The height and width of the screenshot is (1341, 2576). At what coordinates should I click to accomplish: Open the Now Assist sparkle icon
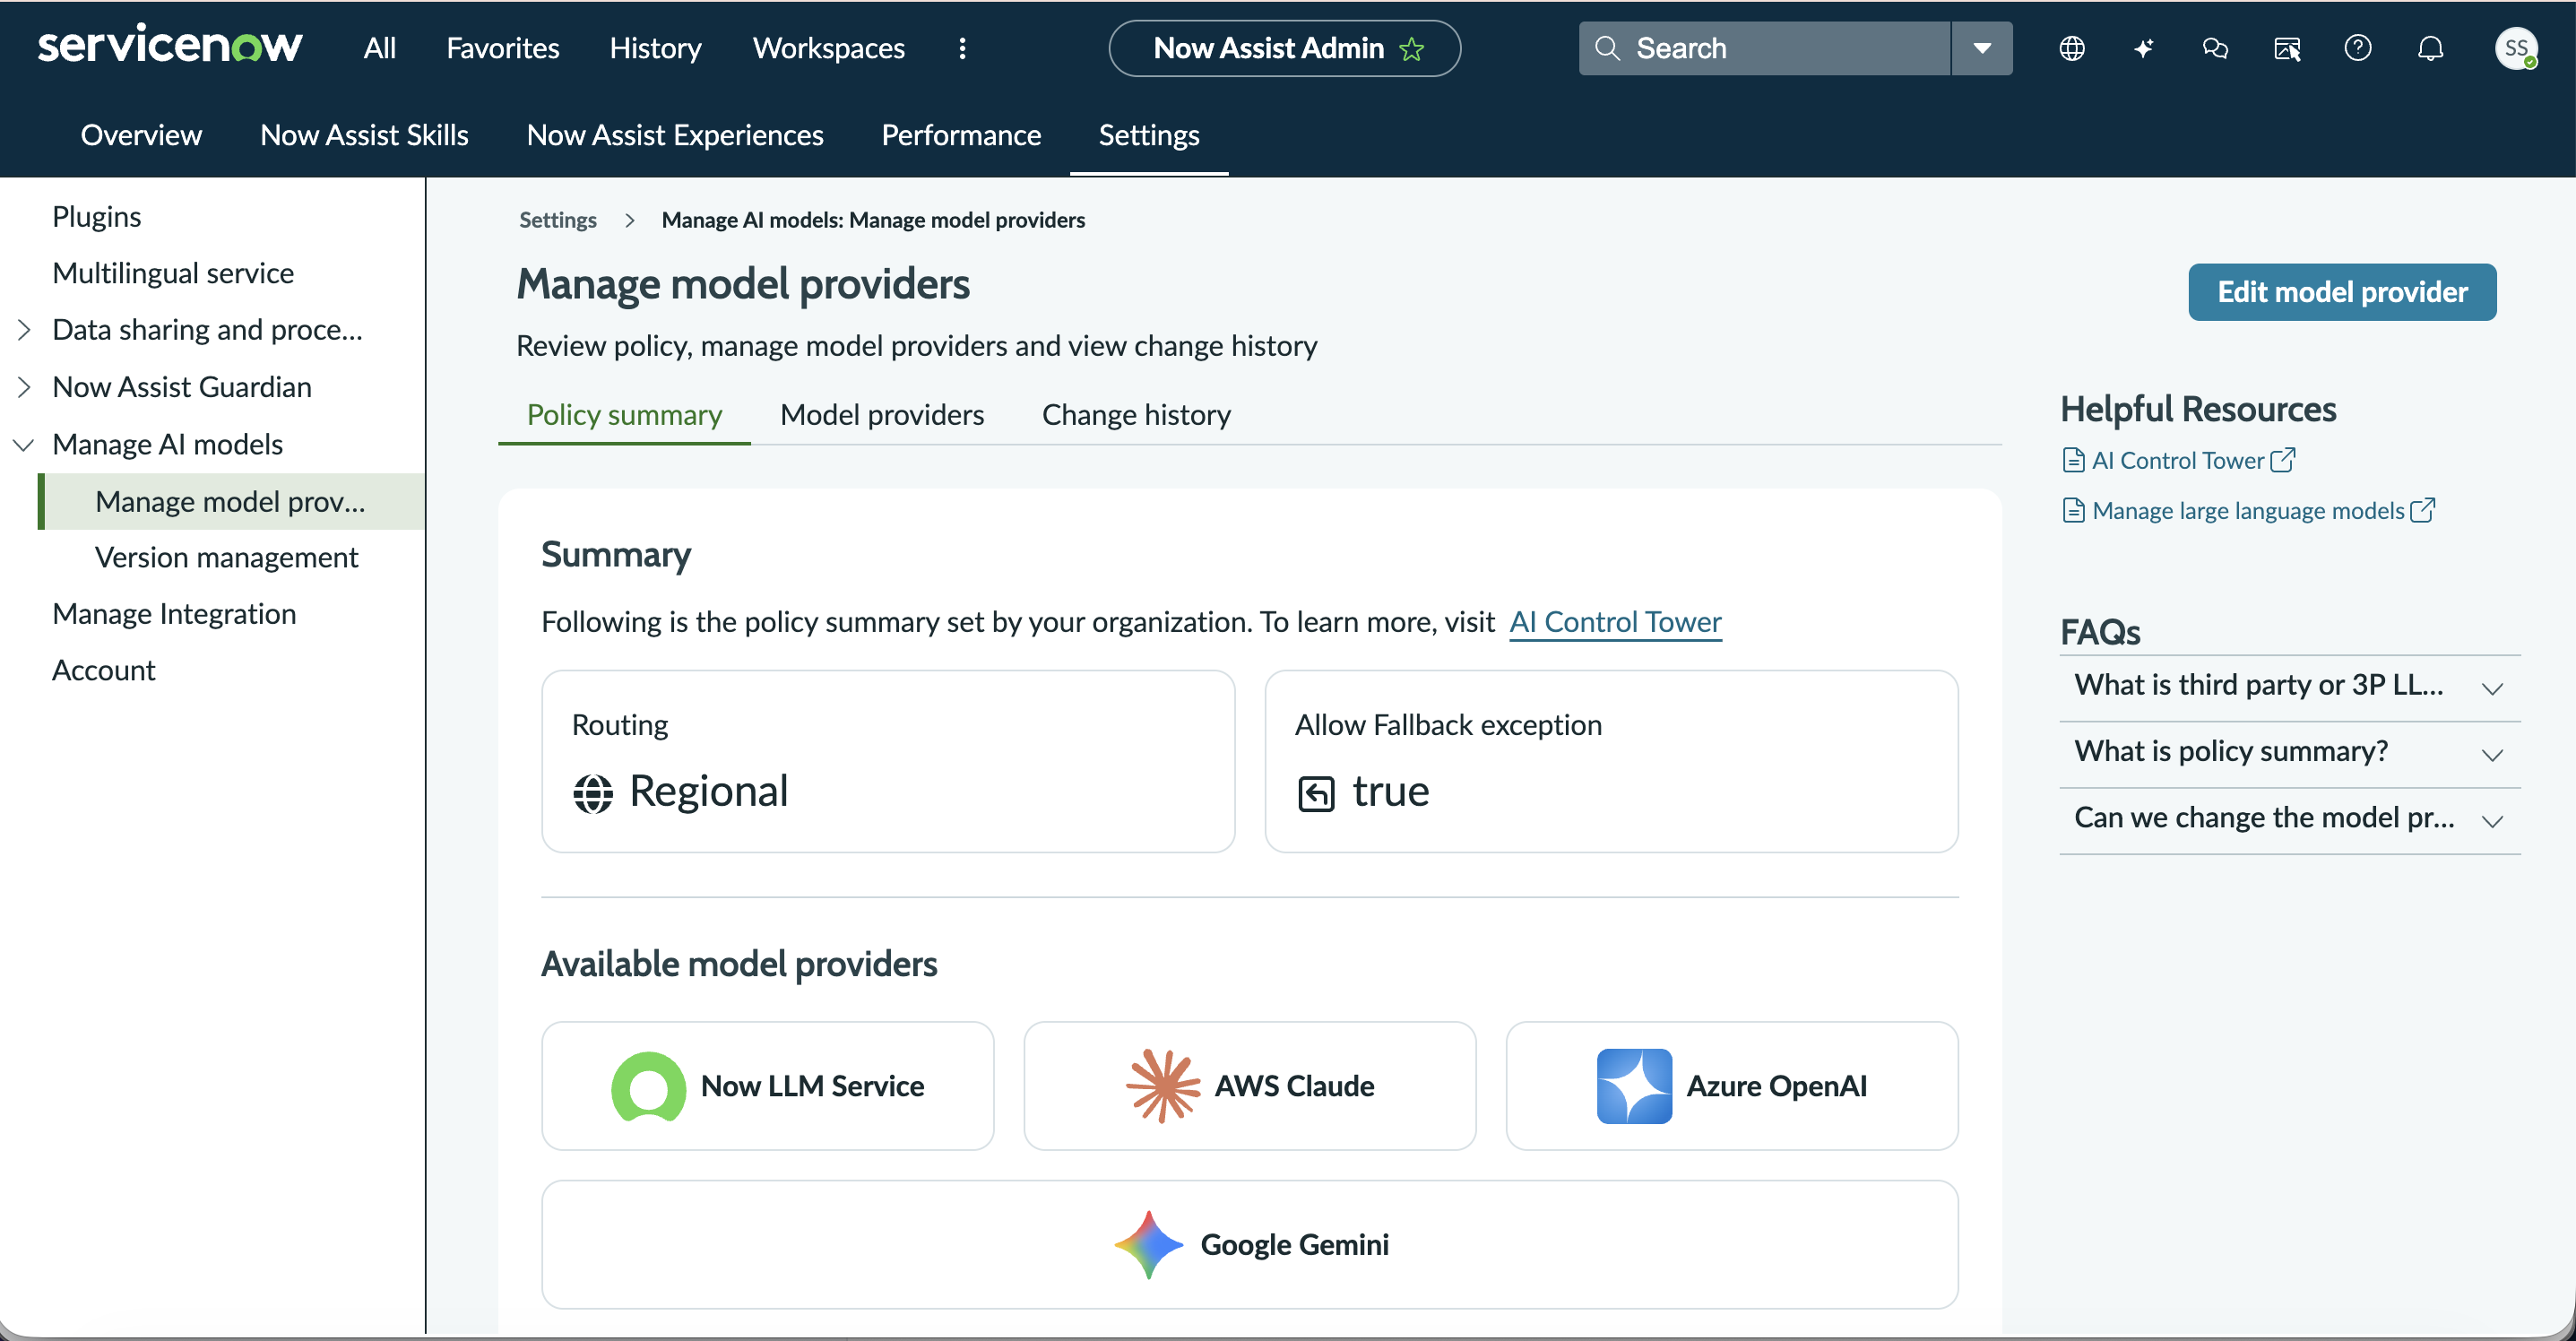pyautogui.click(x=2143, y=48)
